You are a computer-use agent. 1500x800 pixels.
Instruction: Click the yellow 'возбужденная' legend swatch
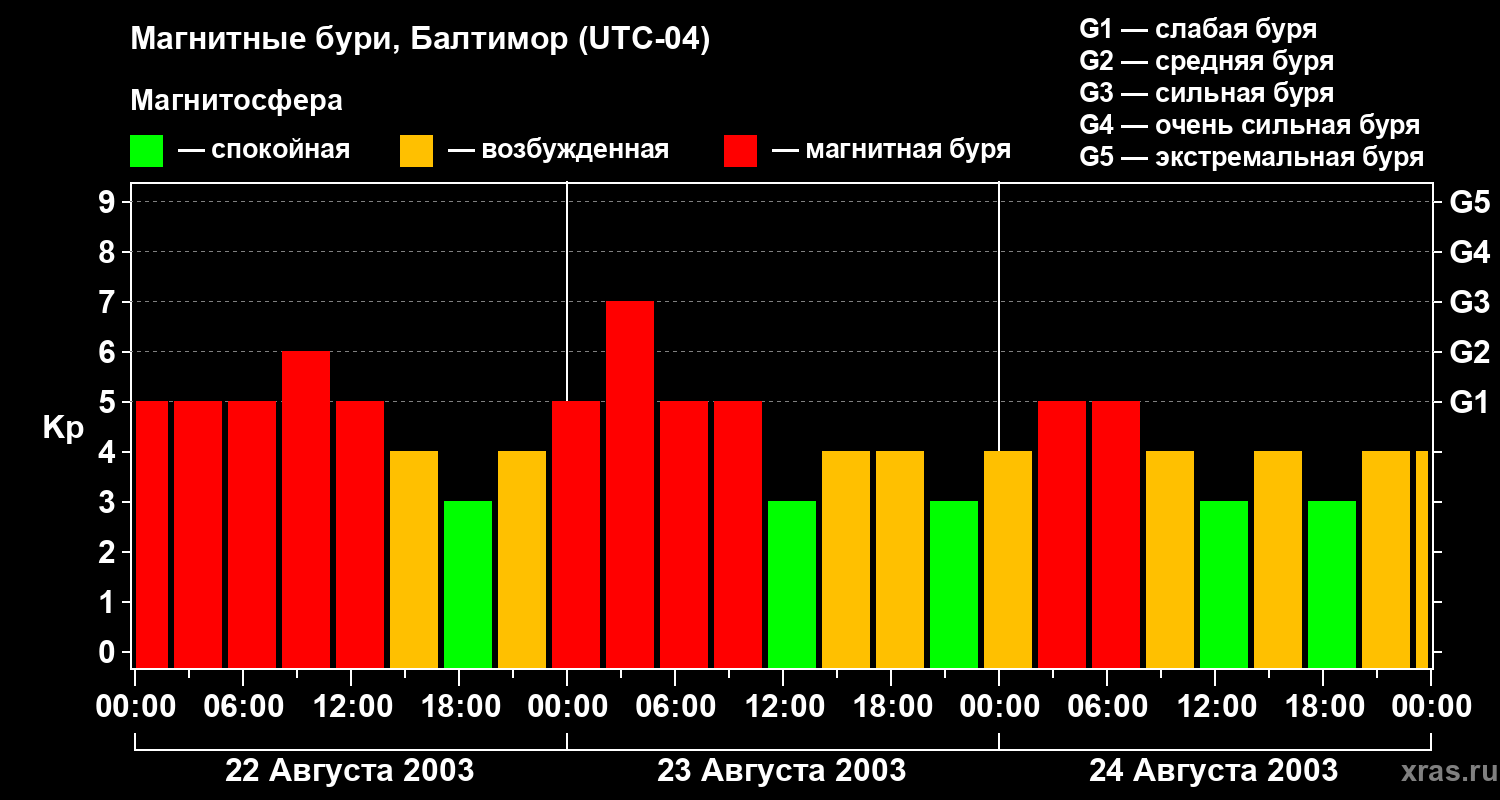pyautogui.click(x=416, y=151)
